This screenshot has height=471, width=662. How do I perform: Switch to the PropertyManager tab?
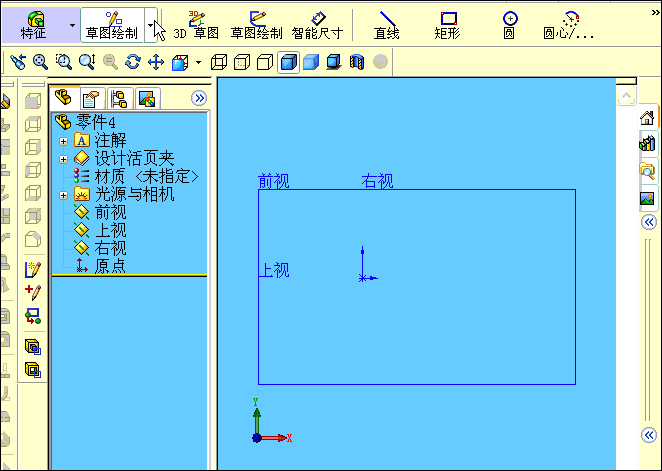[x=92, y=99]
